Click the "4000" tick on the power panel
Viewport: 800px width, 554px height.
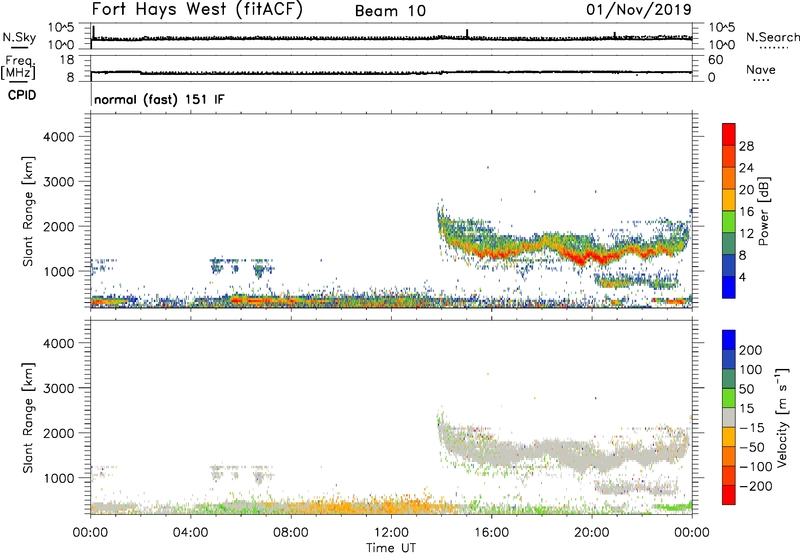[58, 137]
